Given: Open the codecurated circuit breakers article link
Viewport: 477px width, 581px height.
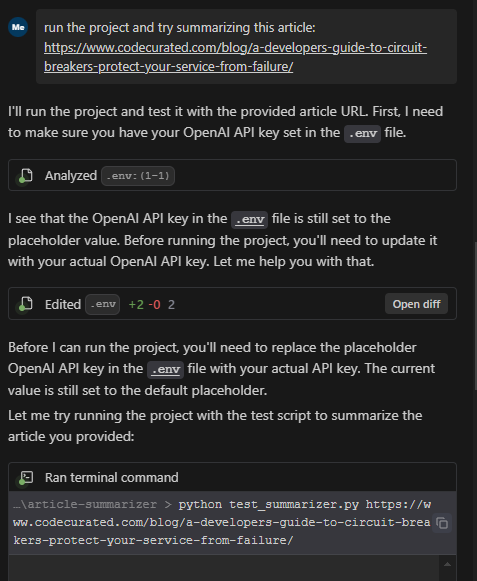Looking at the screenshot, I should (235, 57).
